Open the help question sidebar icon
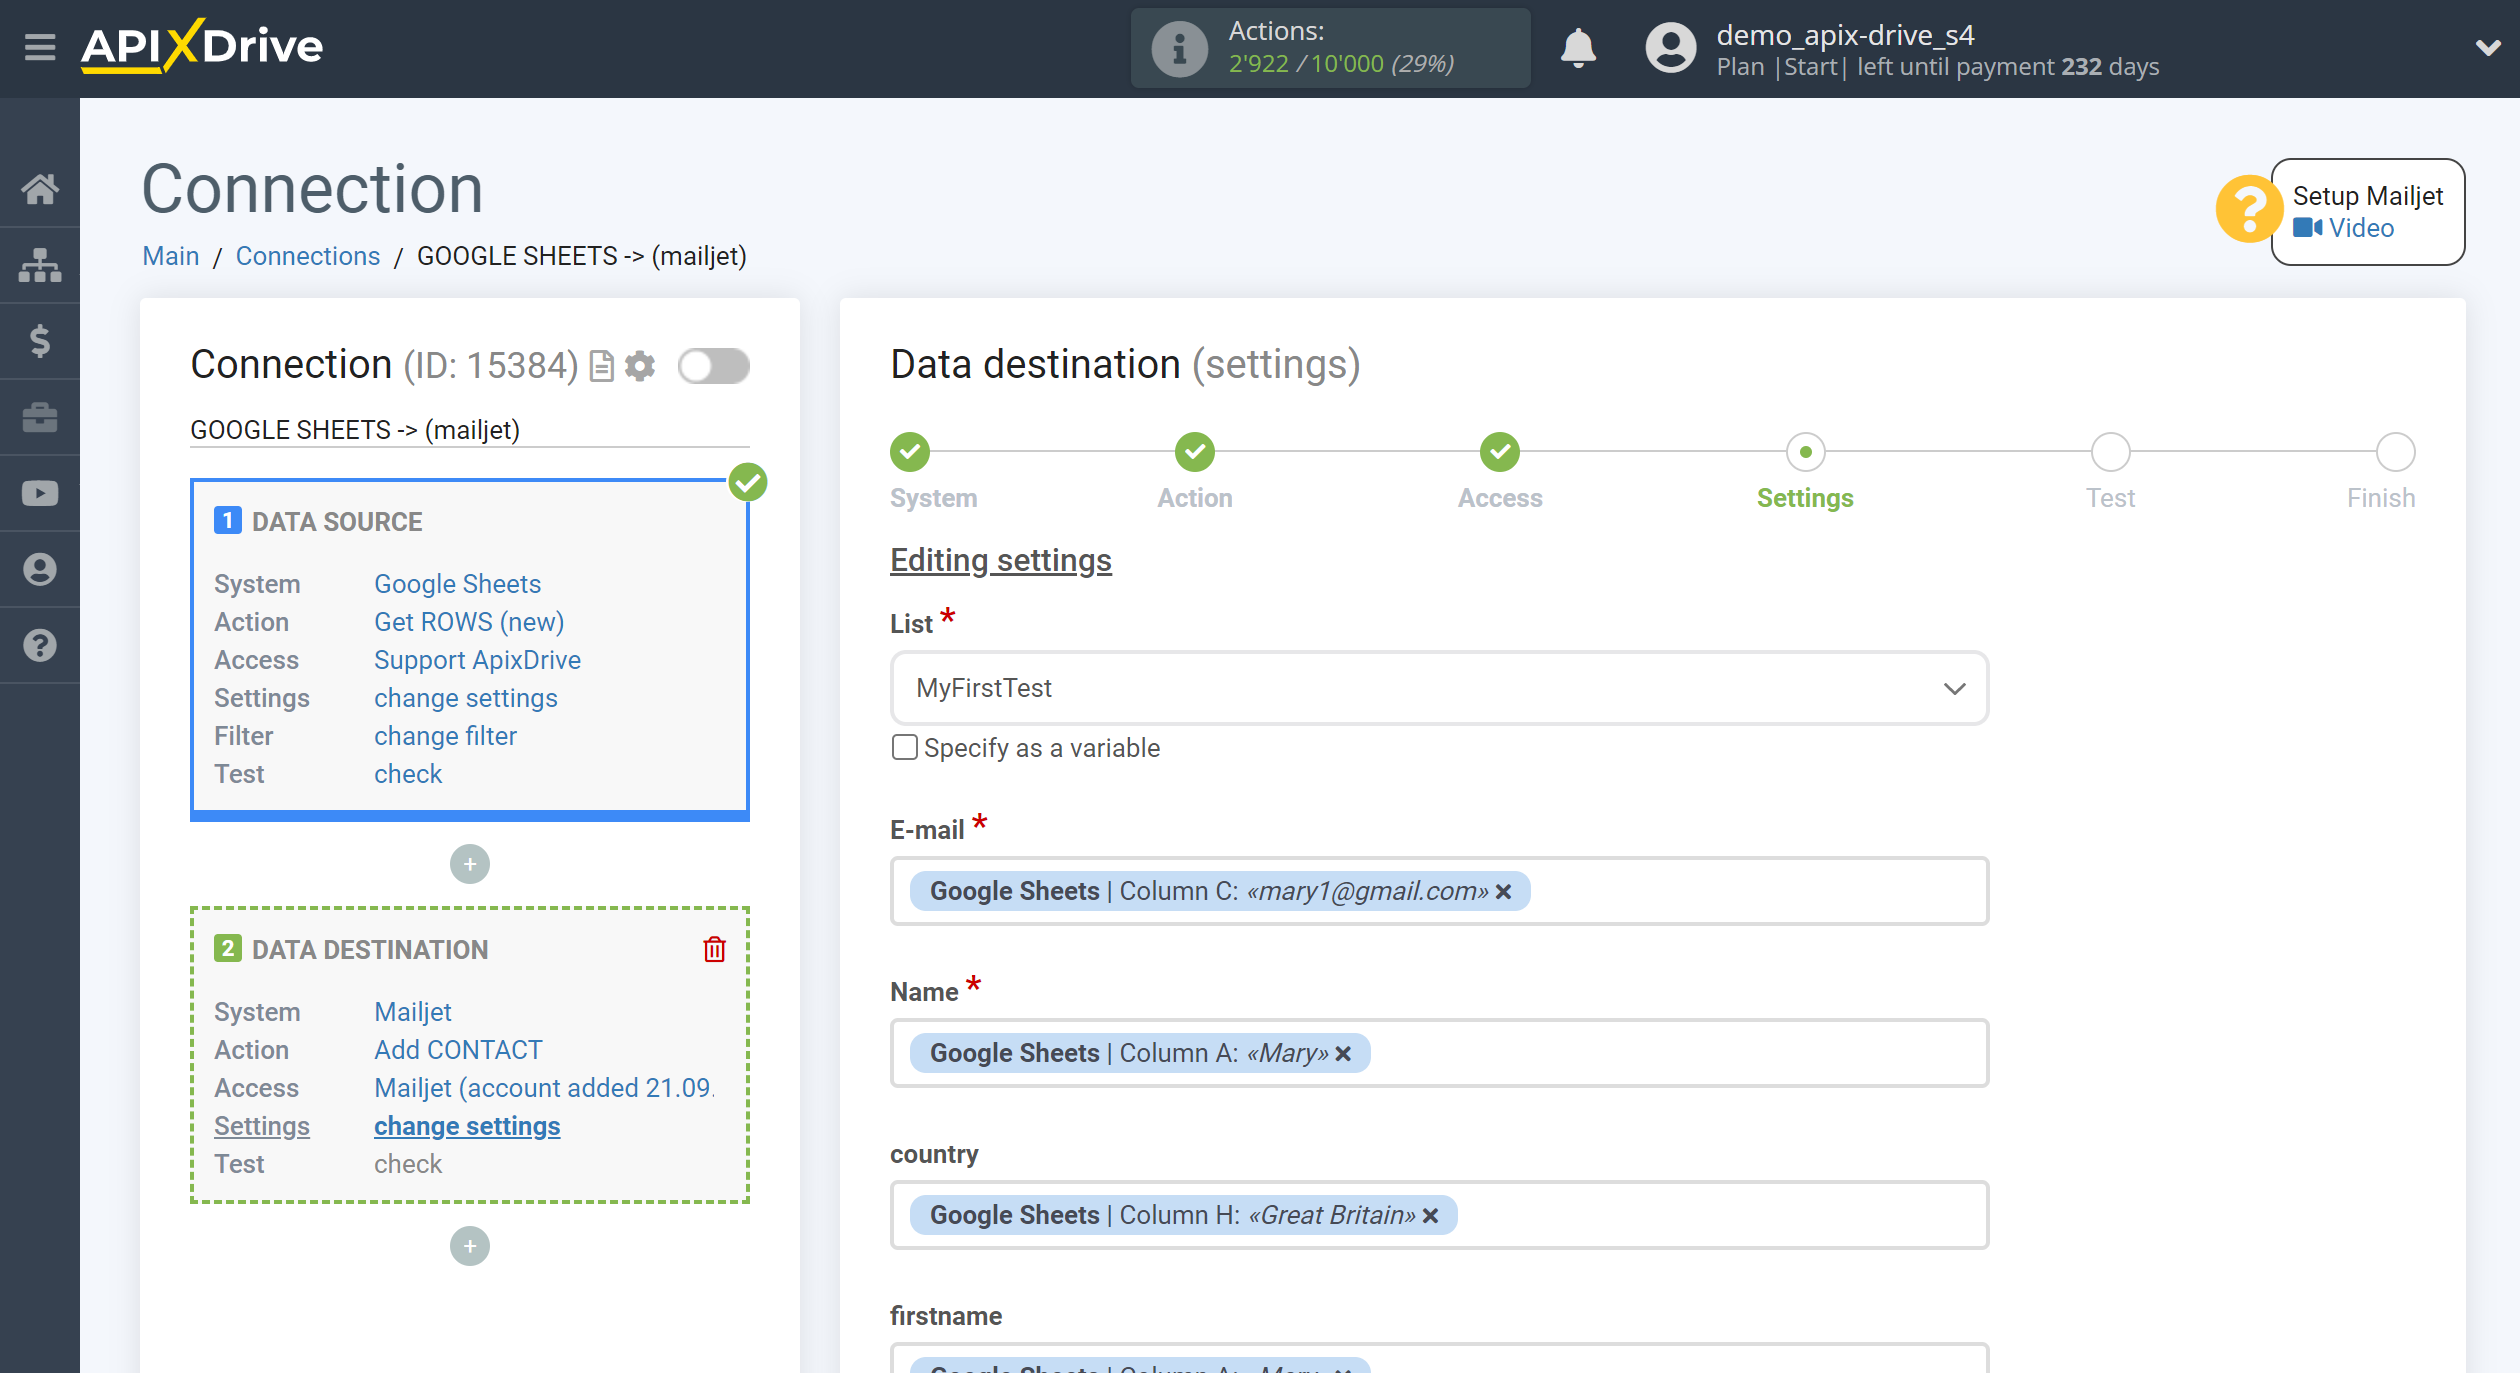This screenshot has height=1373, width=2520. [x=40, y=645]
